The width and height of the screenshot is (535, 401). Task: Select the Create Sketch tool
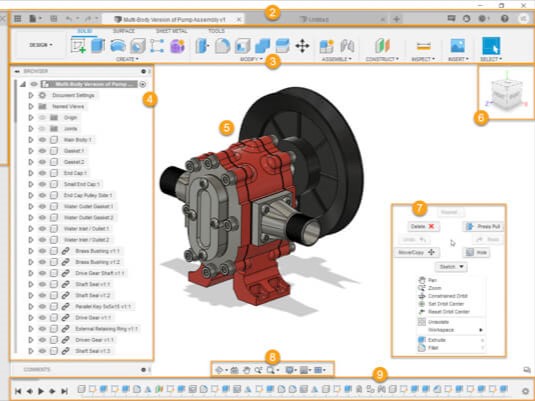coord(78,45)
